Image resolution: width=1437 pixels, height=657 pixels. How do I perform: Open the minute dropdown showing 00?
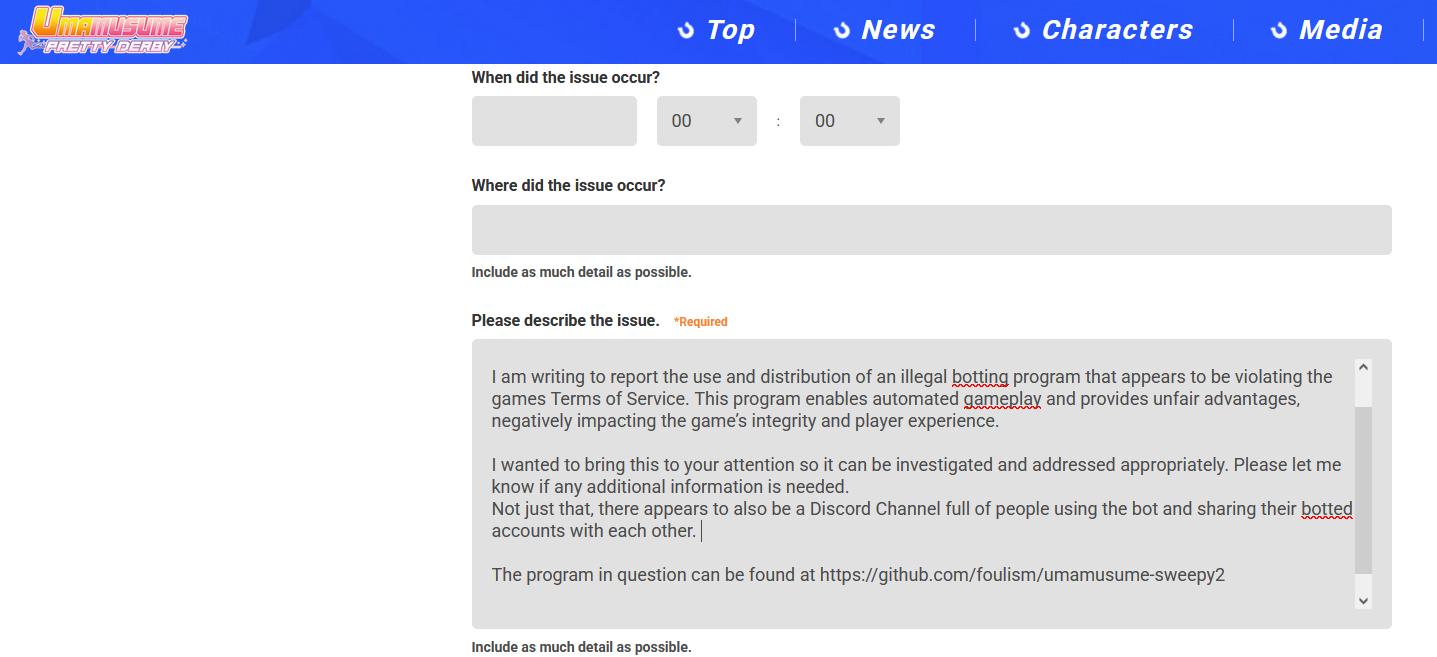850,121
